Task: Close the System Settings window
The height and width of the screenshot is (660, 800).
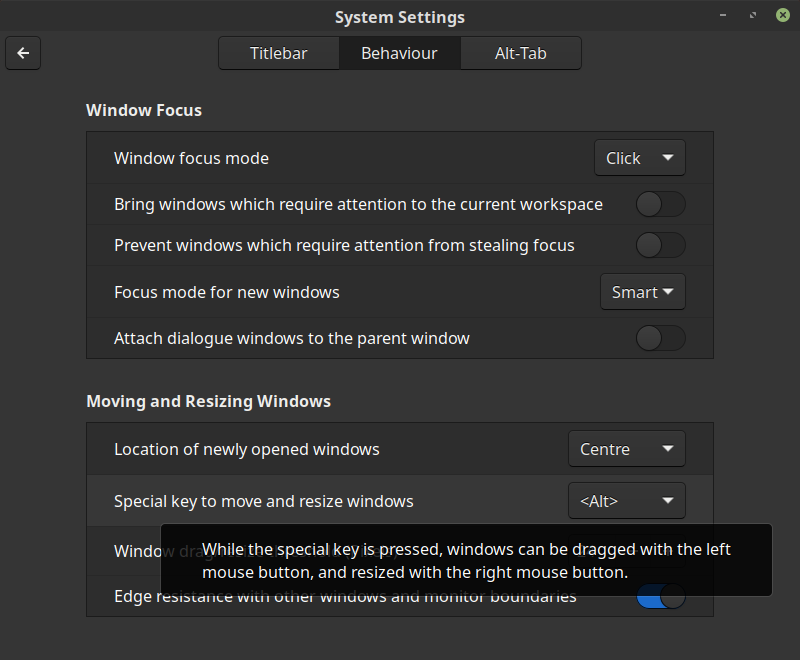Action: (x=783, y=15)
